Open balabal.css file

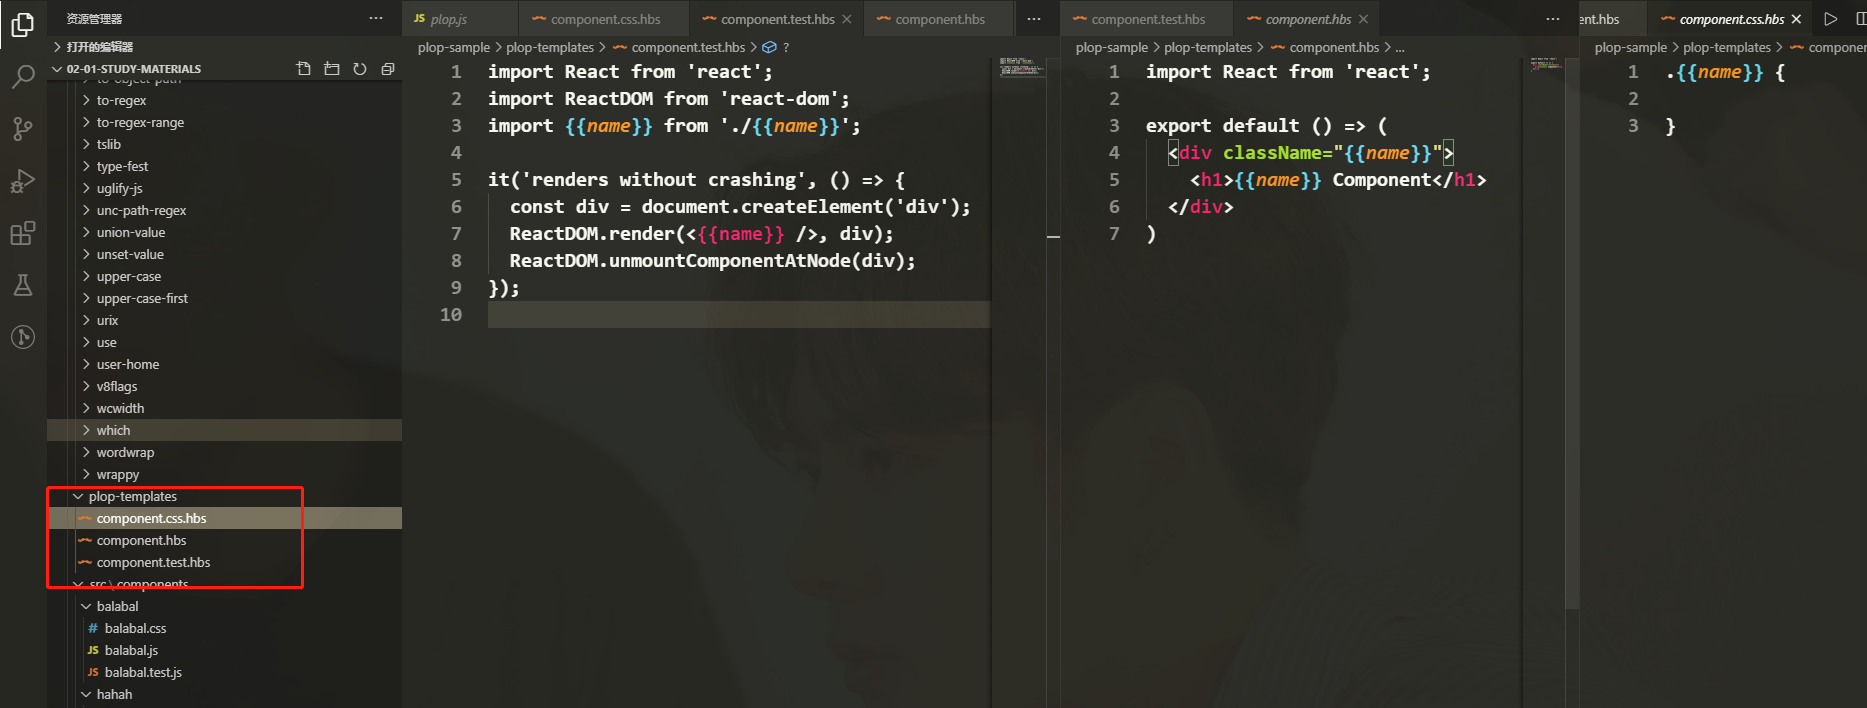(x=224, y=628)
